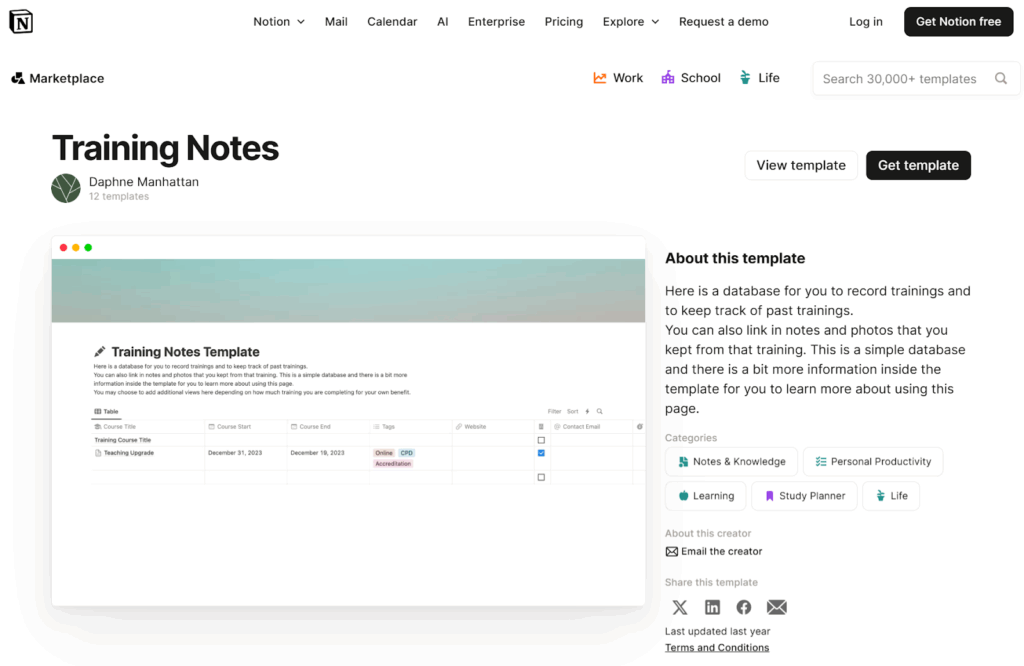
Task: Select the Study Planner category
Action: [805, 496]
